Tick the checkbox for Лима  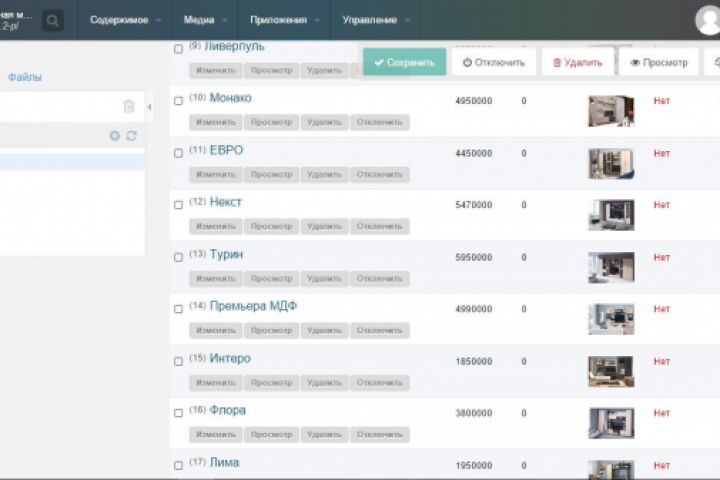coord(179,465)
